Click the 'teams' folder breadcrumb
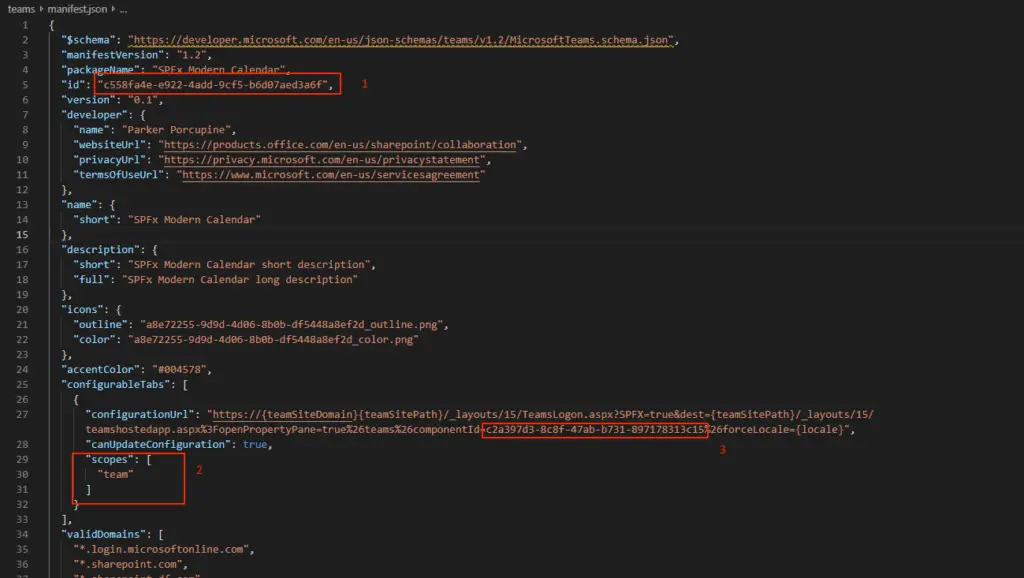 [20, 8]
